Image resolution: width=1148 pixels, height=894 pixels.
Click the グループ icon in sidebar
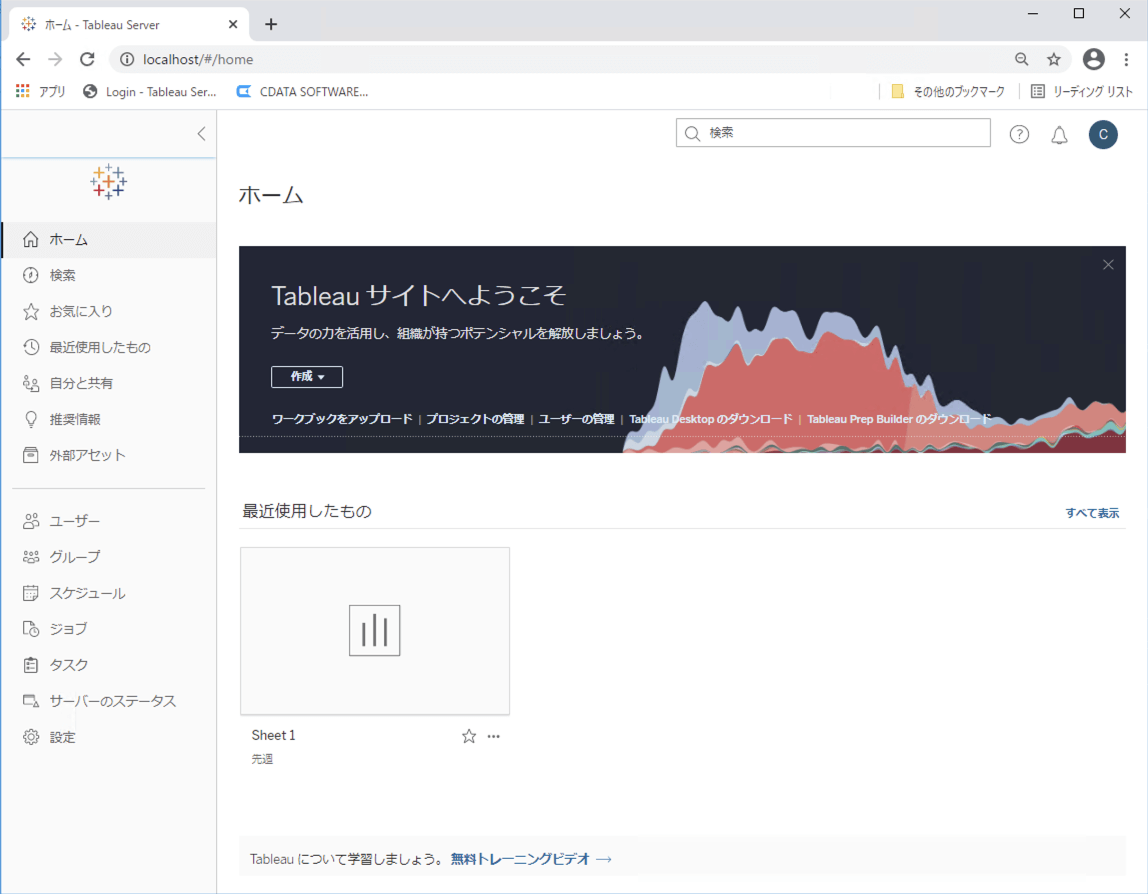pos(31,556)
